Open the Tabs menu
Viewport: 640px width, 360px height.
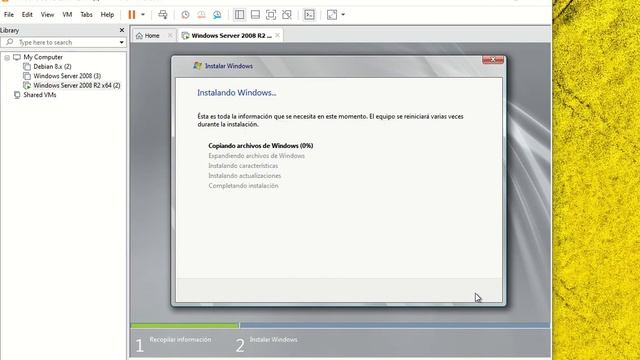point(86,14)
